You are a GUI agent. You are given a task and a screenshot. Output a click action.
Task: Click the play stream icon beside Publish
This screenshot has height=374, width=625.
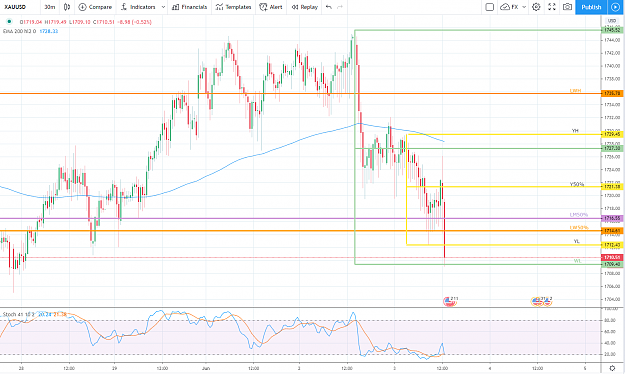[x=615, y=7]
